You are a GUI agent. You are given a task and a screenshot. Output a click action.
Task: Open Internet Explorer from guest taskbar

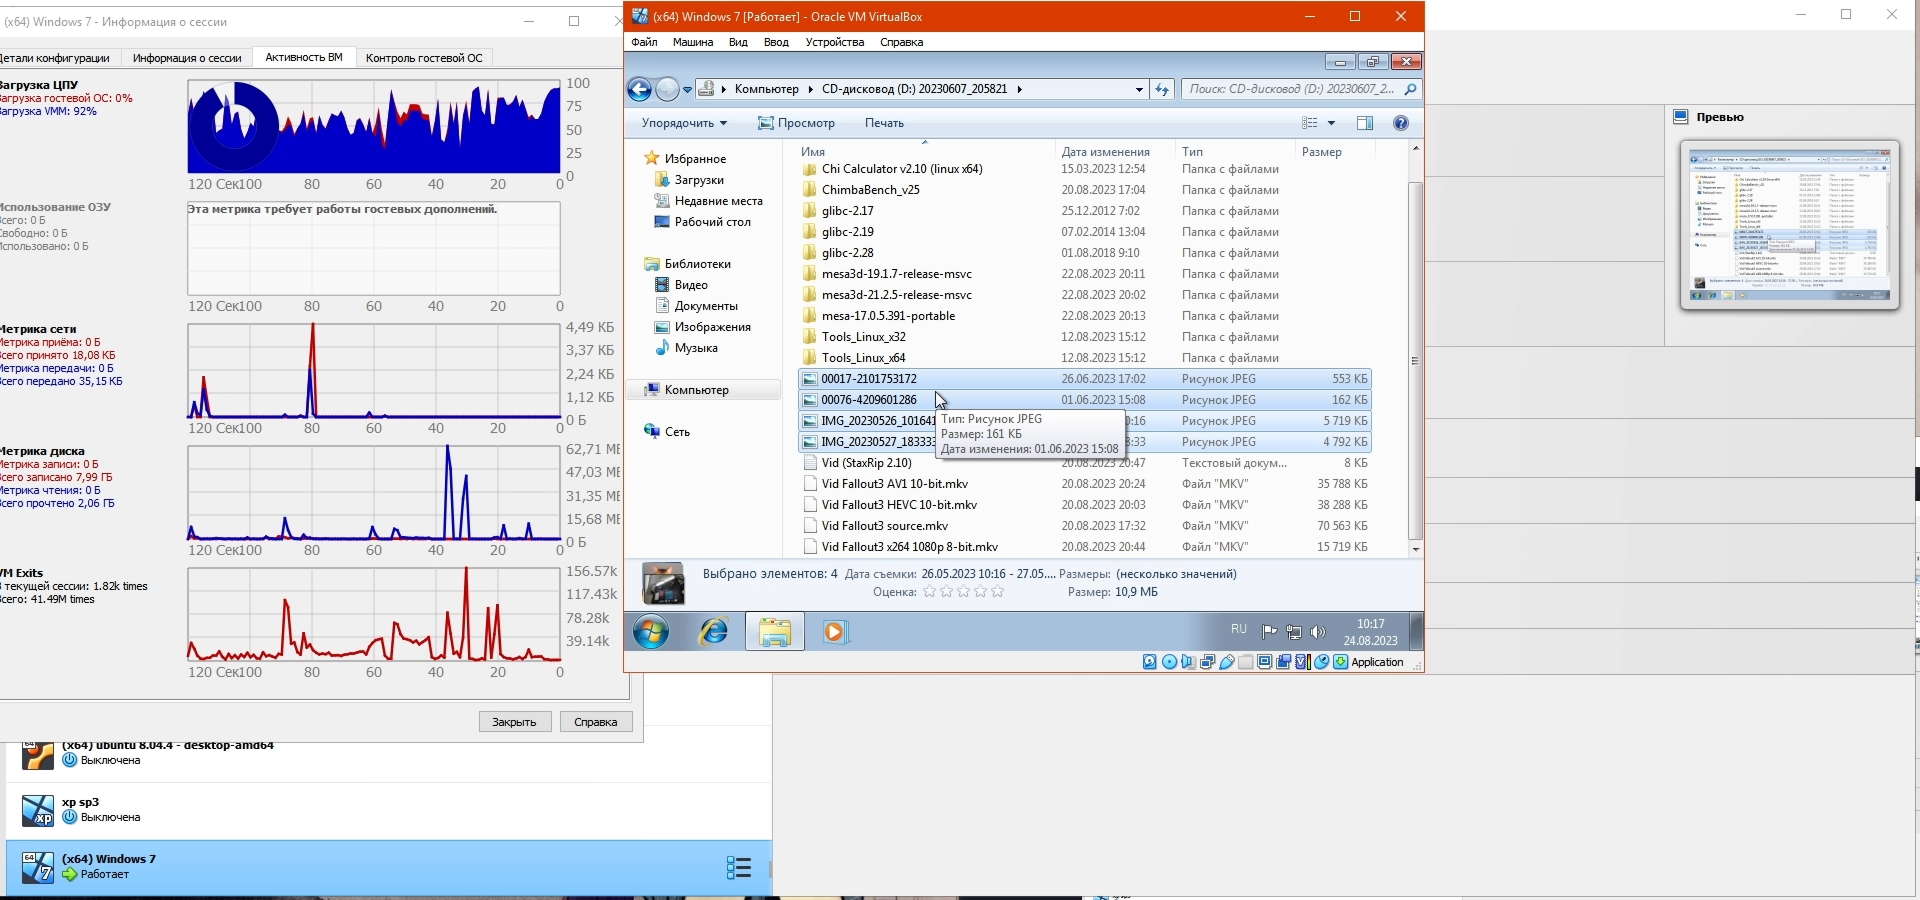(713, 632)
